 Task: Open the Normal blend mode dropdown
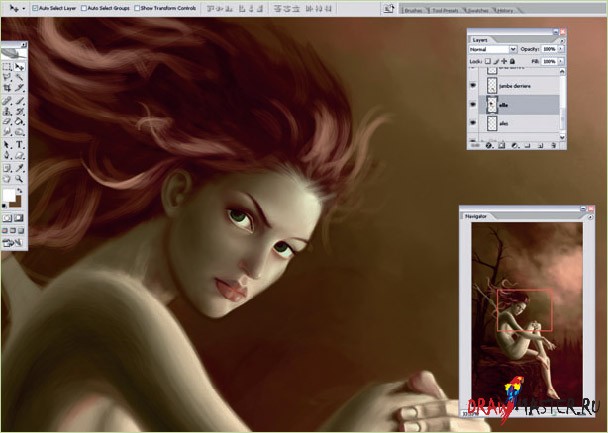coord(493,49)
